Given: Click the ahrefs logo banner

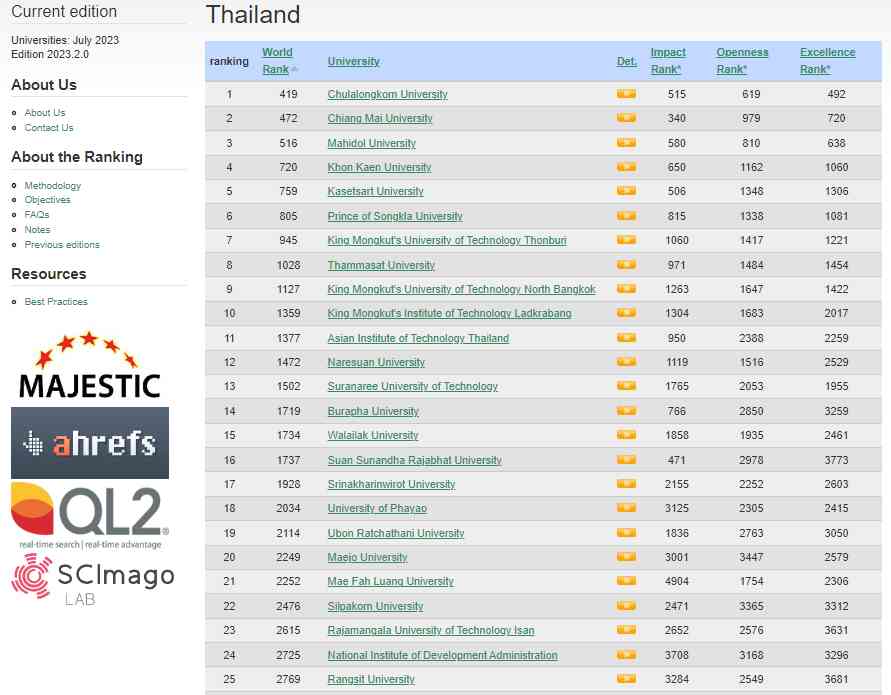Looking at the screenshot, I should [x=90, y=443].
